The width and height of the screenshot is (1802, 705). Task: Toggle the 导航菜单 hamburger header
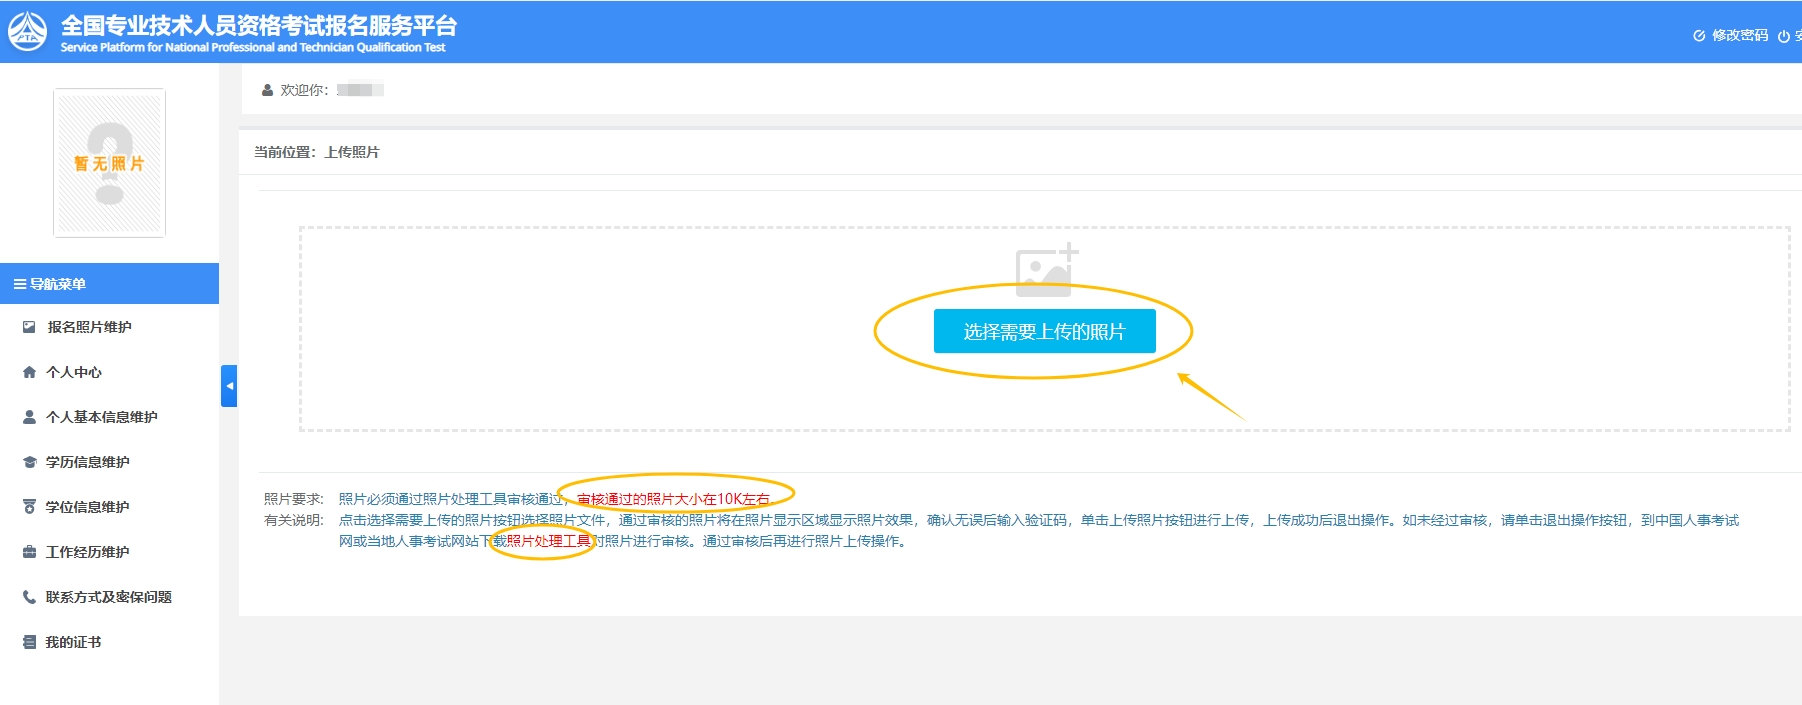tap(50, 284)
